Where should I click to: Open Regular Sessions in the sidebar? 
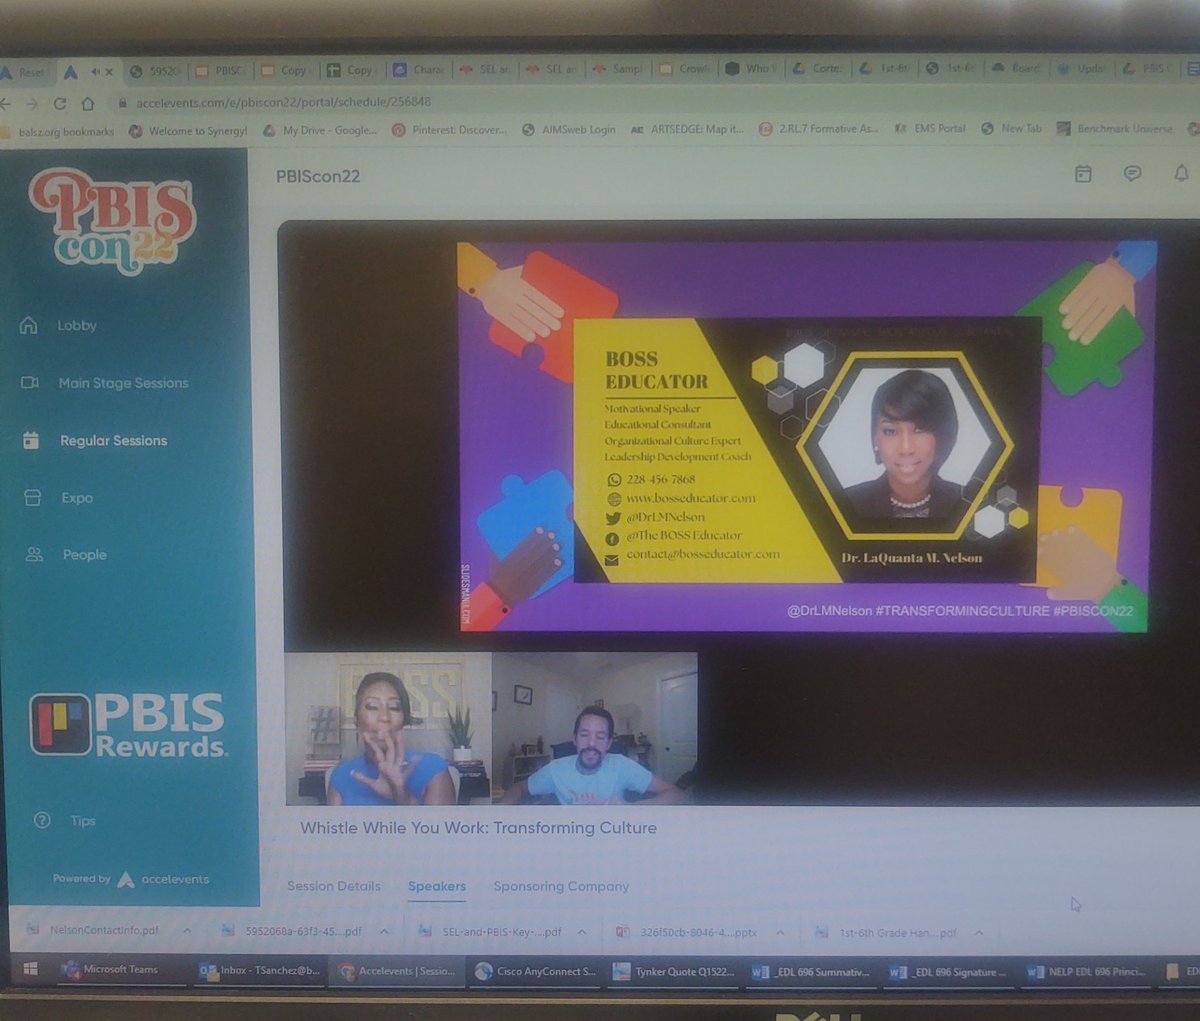[94, 441]
